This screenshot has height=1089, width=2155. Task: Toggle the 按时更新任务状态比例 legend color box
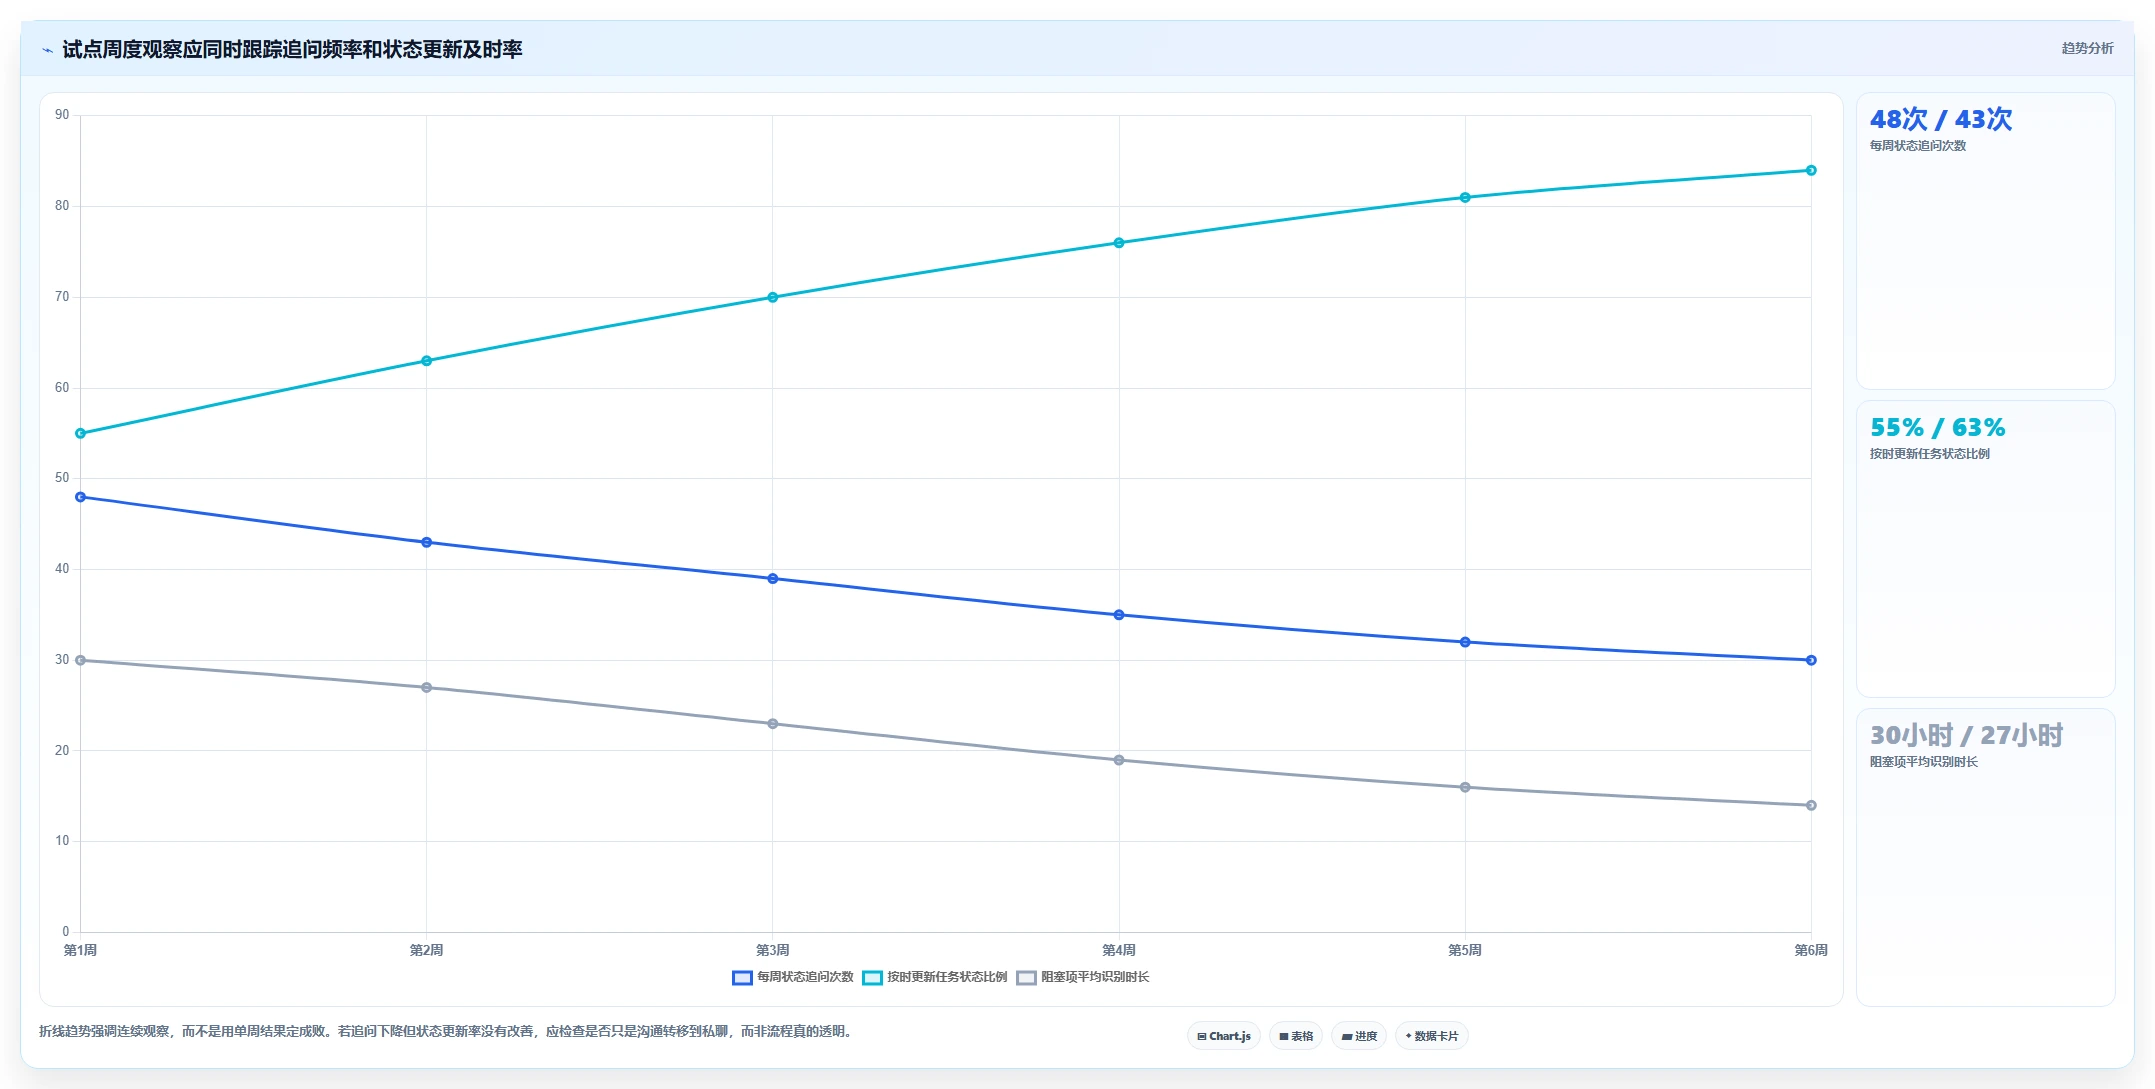[872, 977]
